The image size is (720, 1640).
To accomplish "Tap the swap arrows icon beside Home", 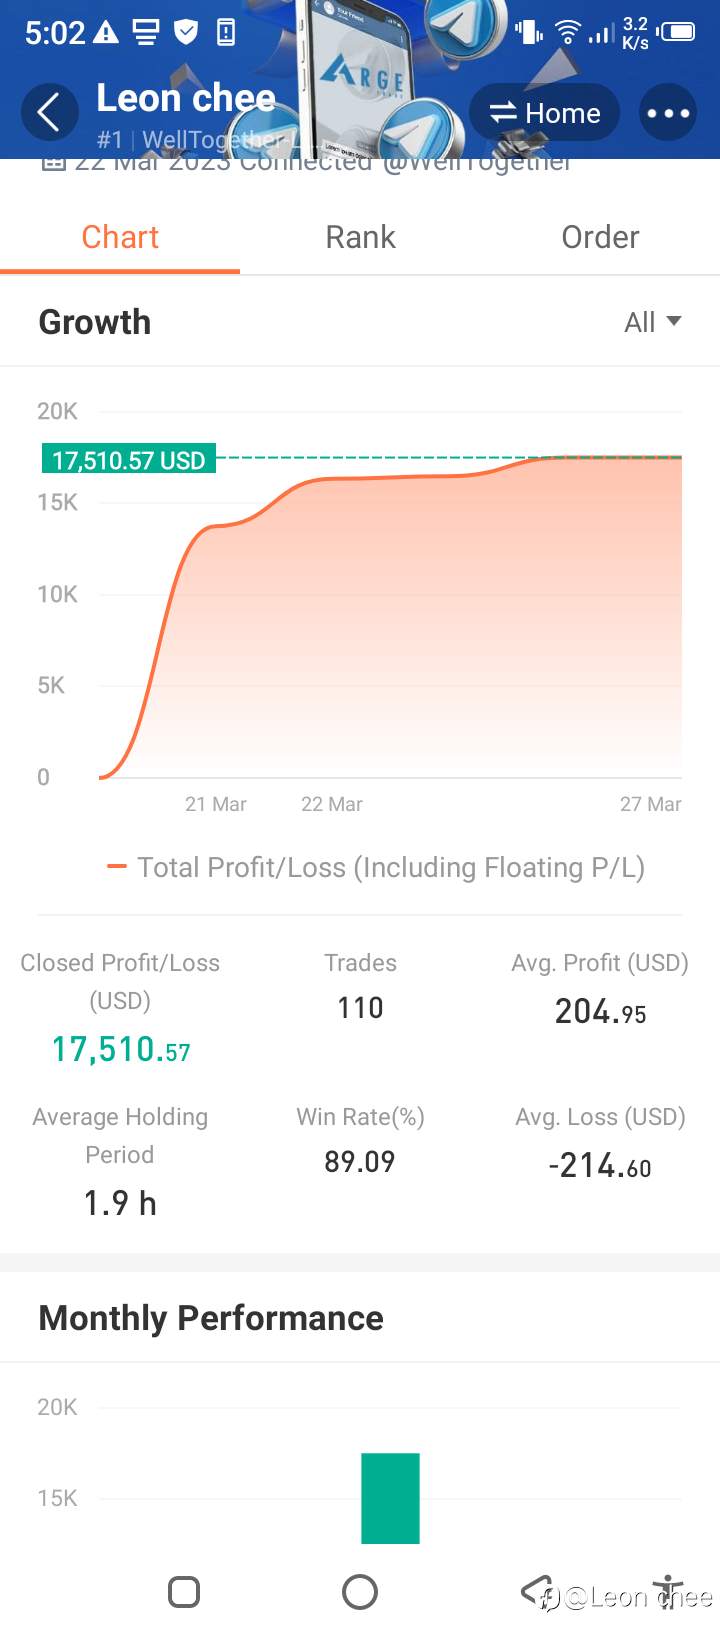I will coord(503,113).
